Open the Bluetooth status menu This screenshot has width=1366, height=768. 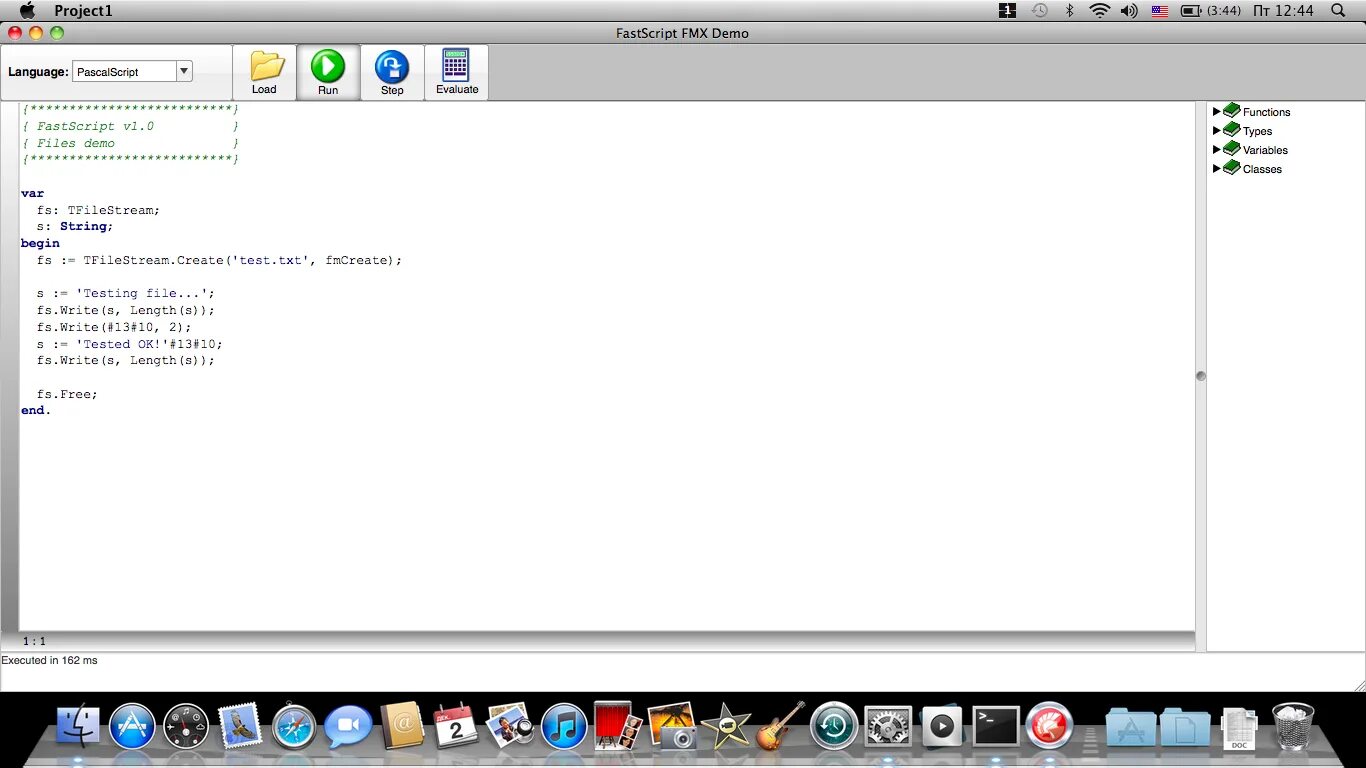[1069, 10]
